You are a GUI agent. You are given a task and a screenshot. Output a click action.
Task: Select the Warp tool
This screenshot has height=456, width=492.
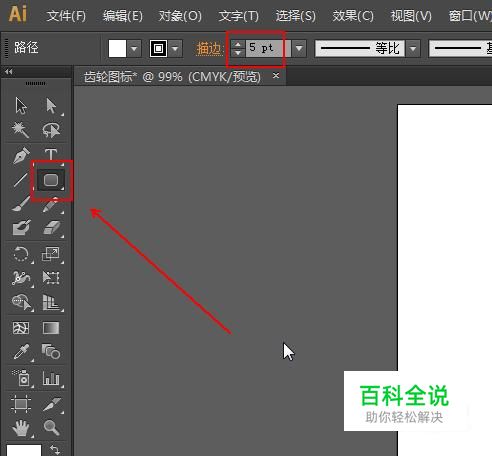(21, 278)
